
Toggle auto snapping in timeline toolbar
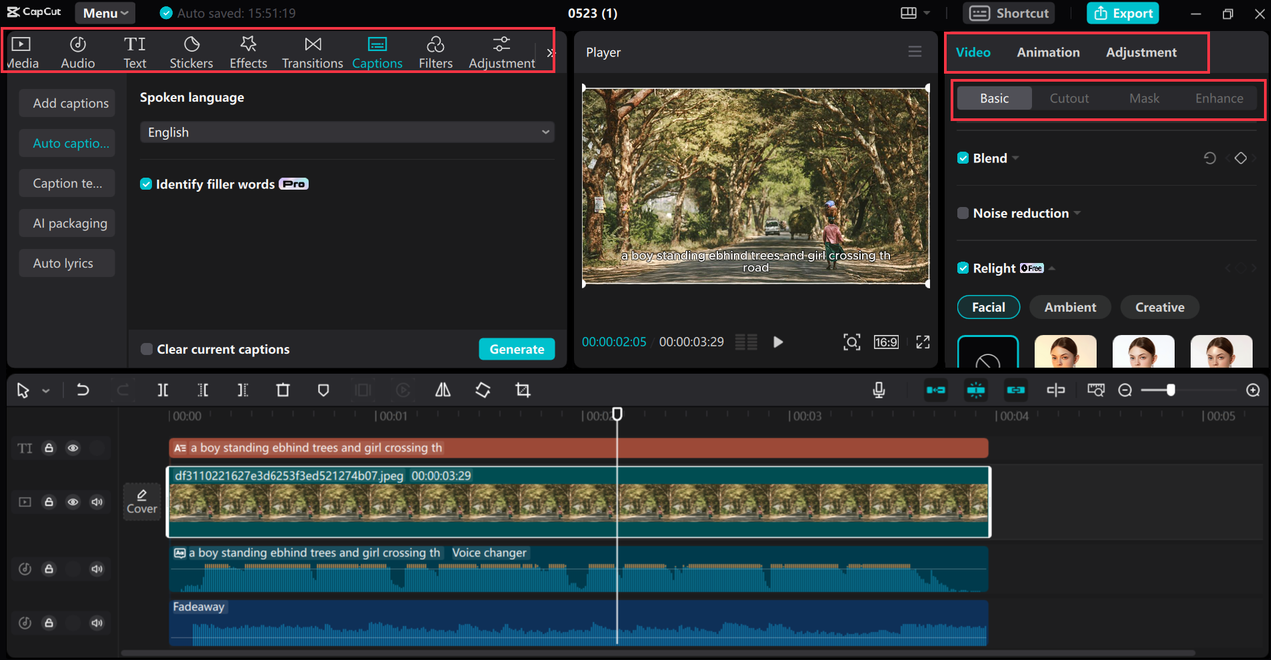tap(976, 390)
